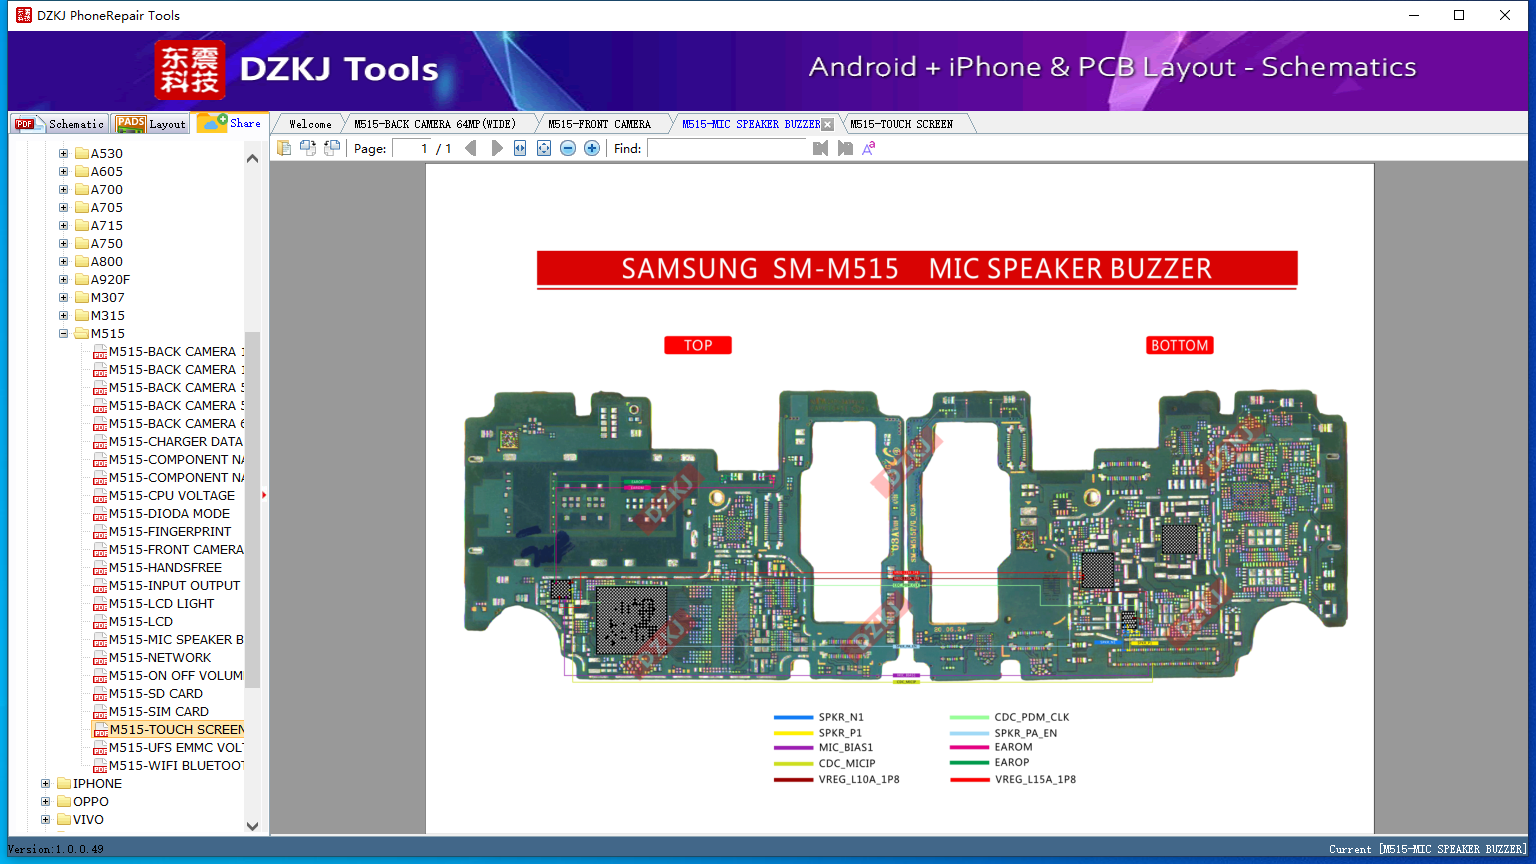Select the M515-MIC SPEAKER BUZZER document tab
Image resolution: width=1536 pixels, height=864 pixels.
[751, 124]
